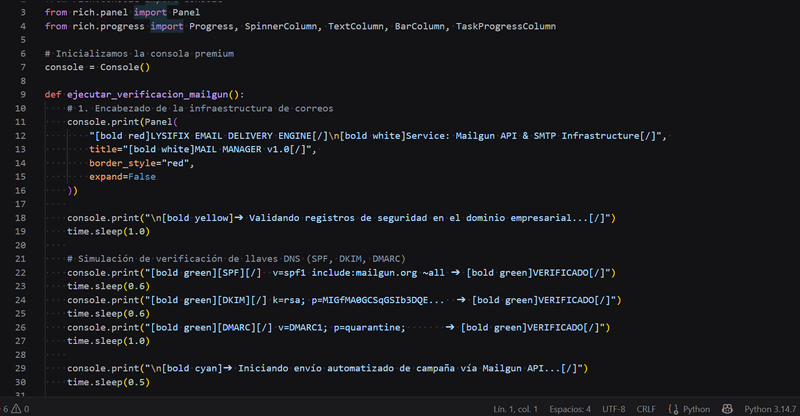The image size is (800, 416).
Task: Click time.sleep(1.0) on line 19
Action: 108,231
